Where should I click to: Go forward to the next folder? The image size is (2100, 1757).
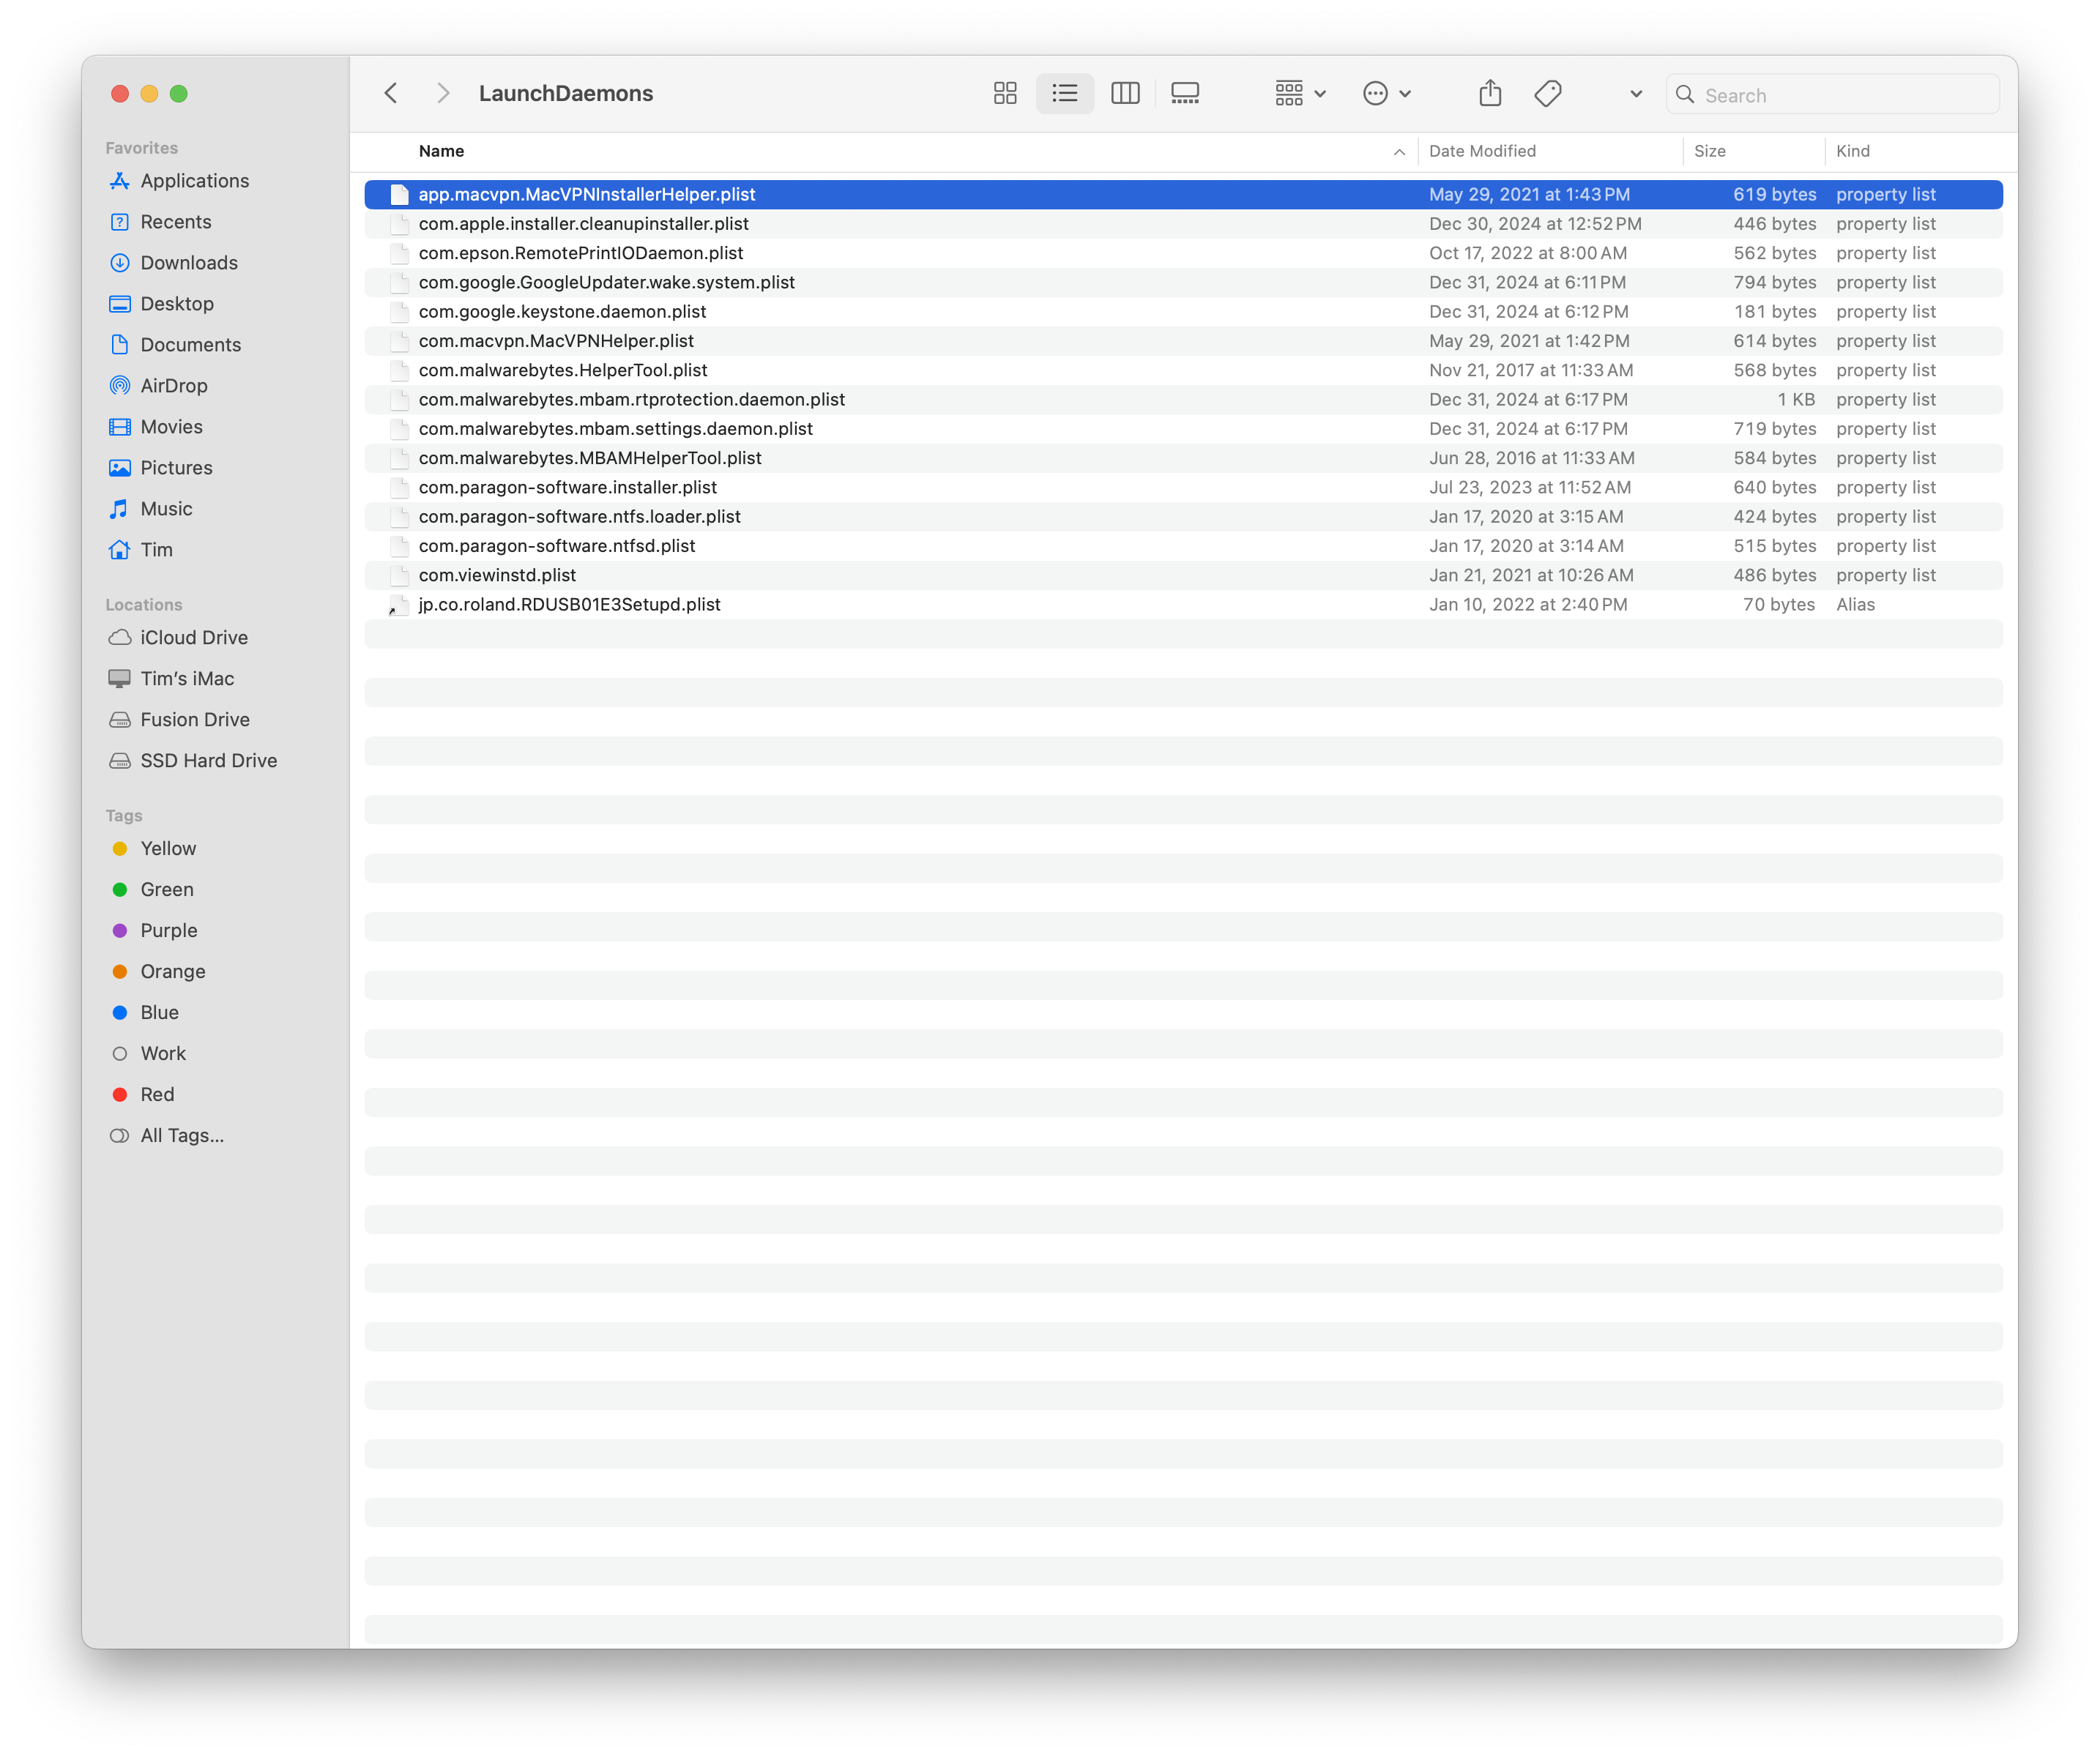point(443,93)
